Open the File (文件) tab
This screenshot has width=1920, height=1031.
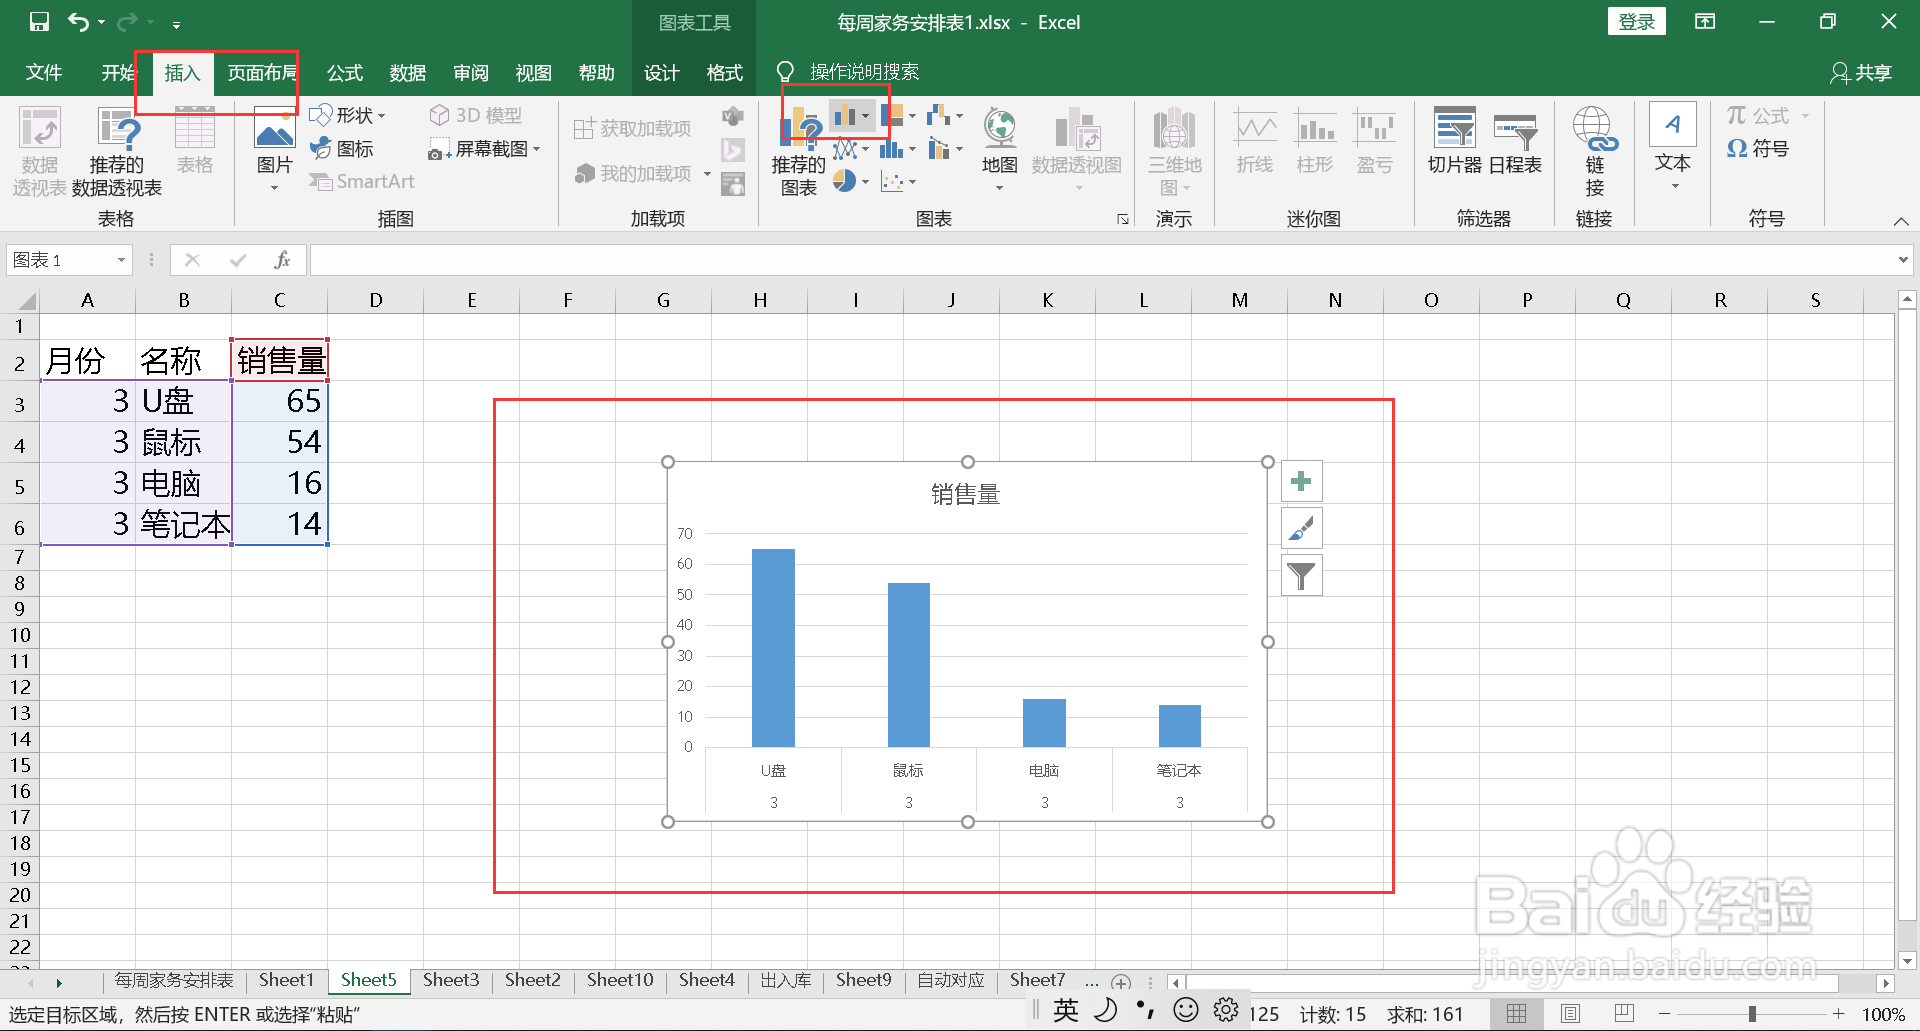43,72
